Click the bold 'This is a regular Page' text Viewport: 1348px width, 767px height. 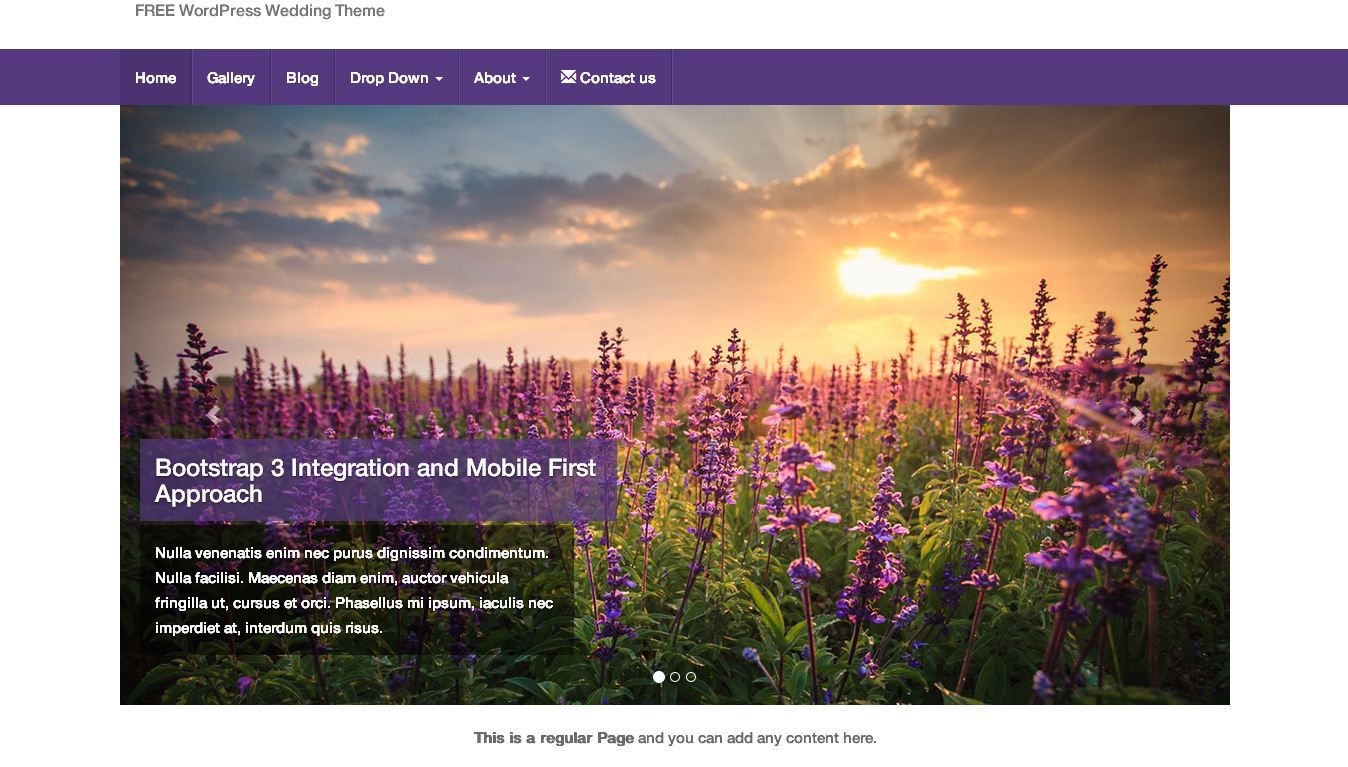[553, 738]
